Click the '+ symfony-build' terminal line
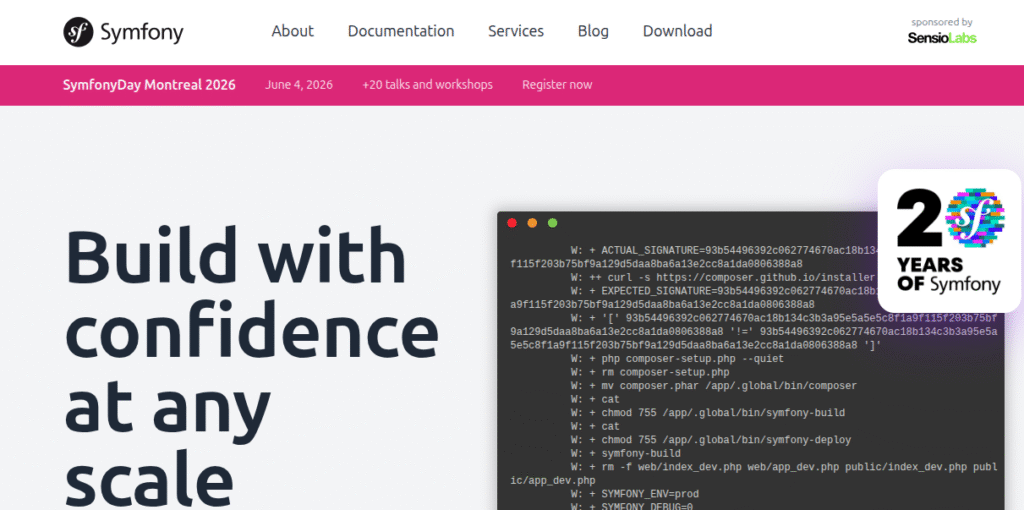Viewport: 1024px width, 510px height. (626, 454)
